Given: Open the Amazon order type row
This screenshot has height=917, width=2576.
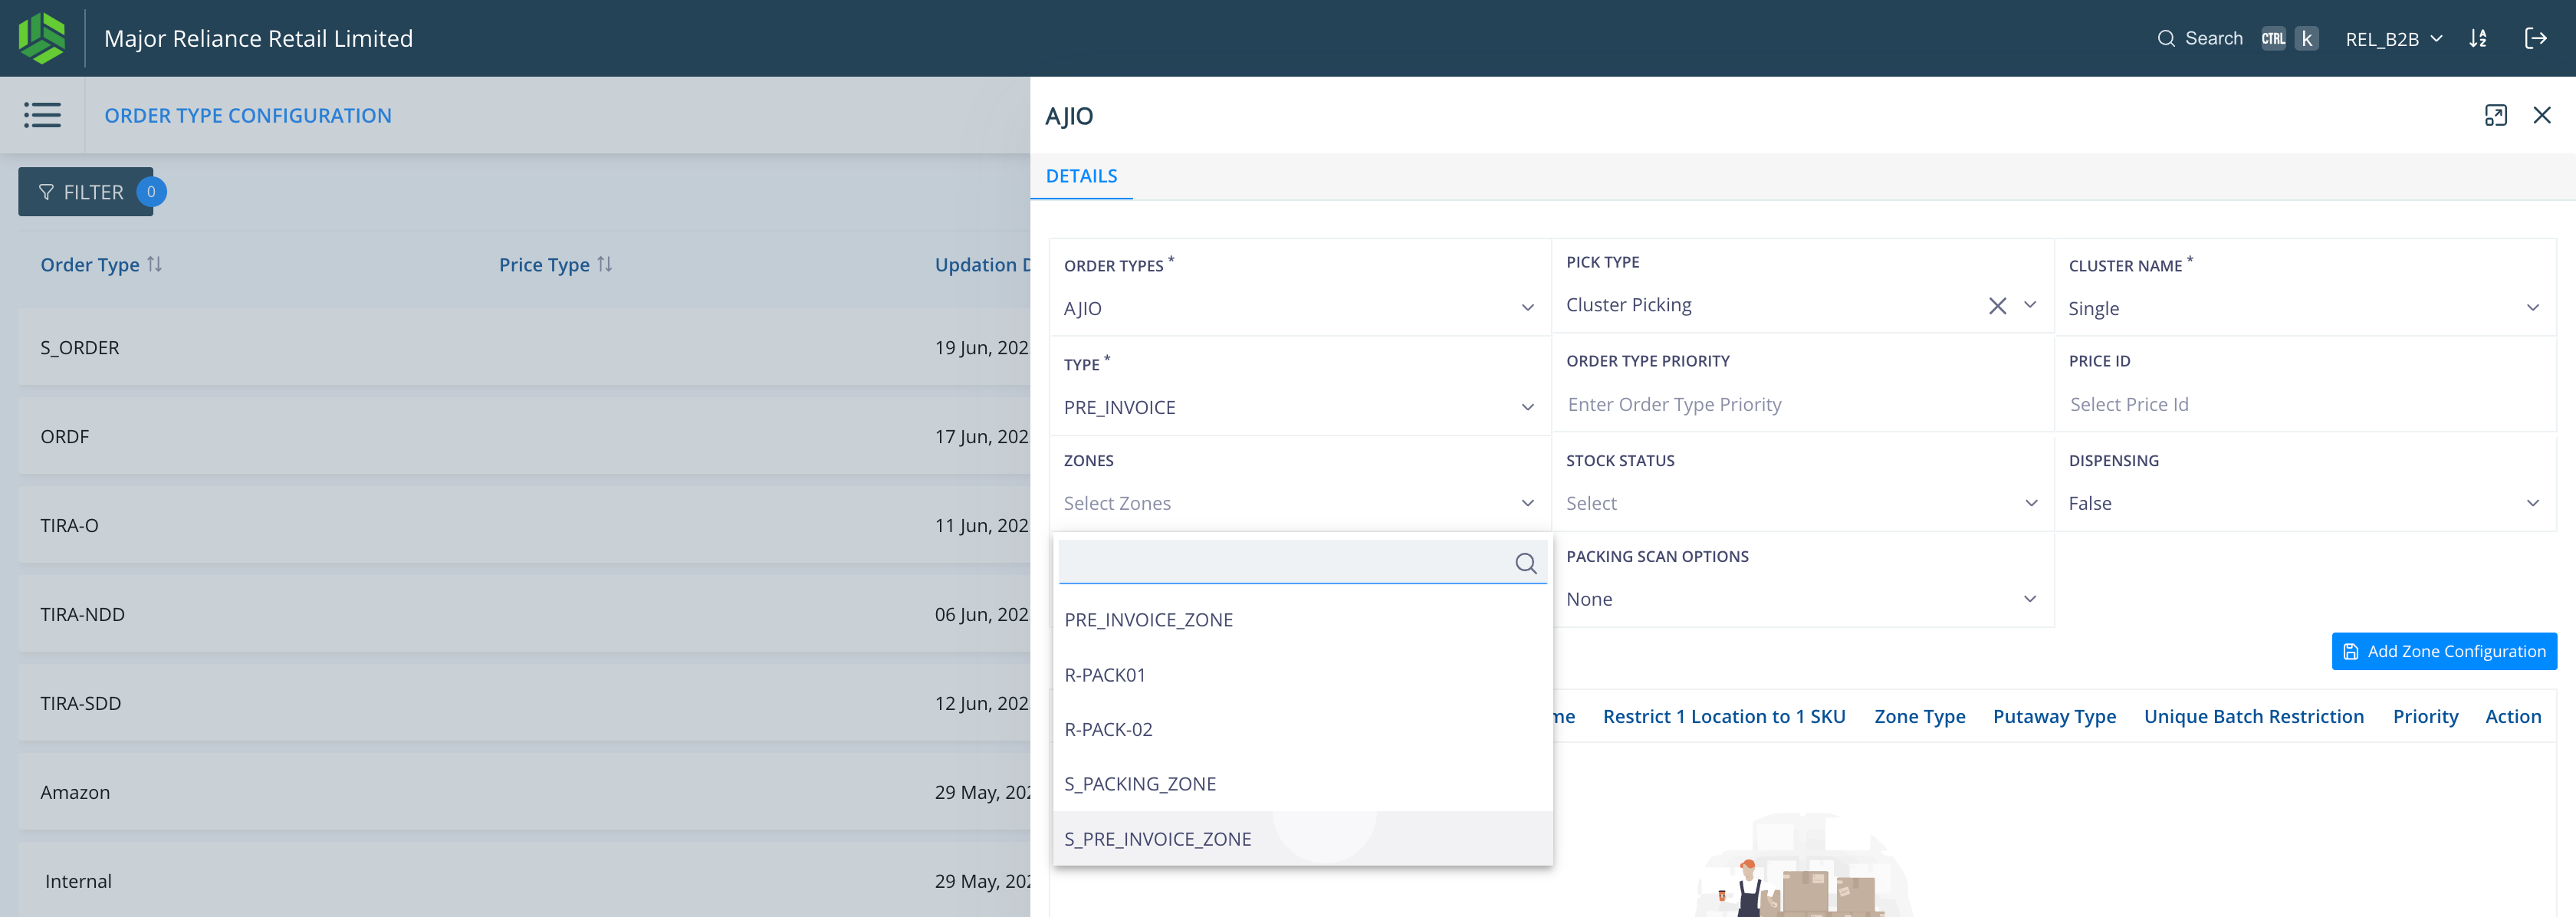Looking at the screenshot, I should point(524,792).
